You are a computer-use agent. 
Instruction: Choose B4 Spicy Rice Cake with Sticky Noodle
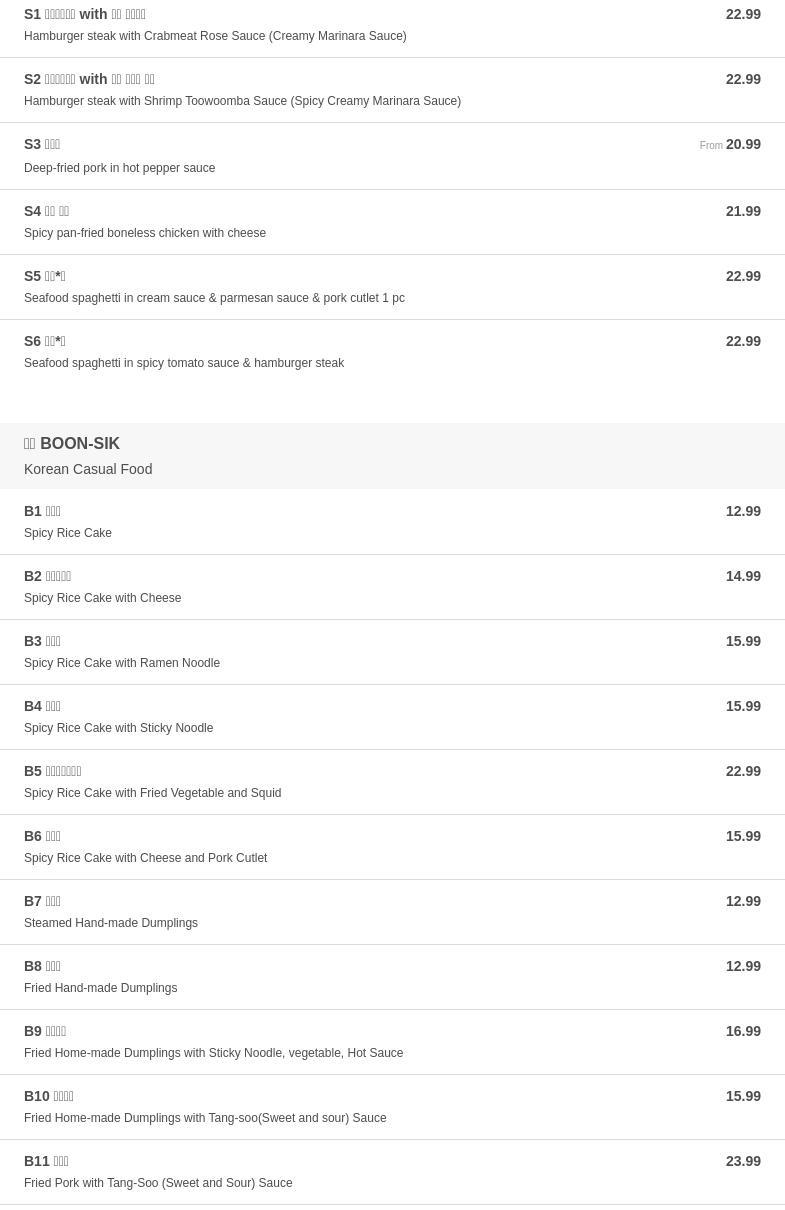tap(392, 717)
